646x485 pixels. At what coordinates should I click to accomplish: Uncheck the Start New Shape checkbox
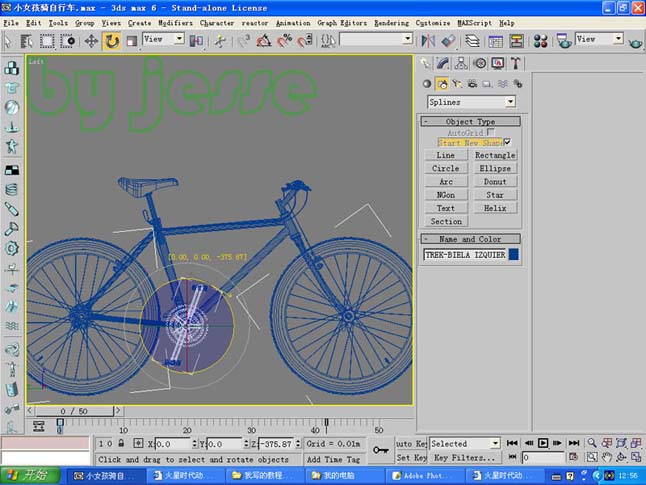tap(507, 142)
